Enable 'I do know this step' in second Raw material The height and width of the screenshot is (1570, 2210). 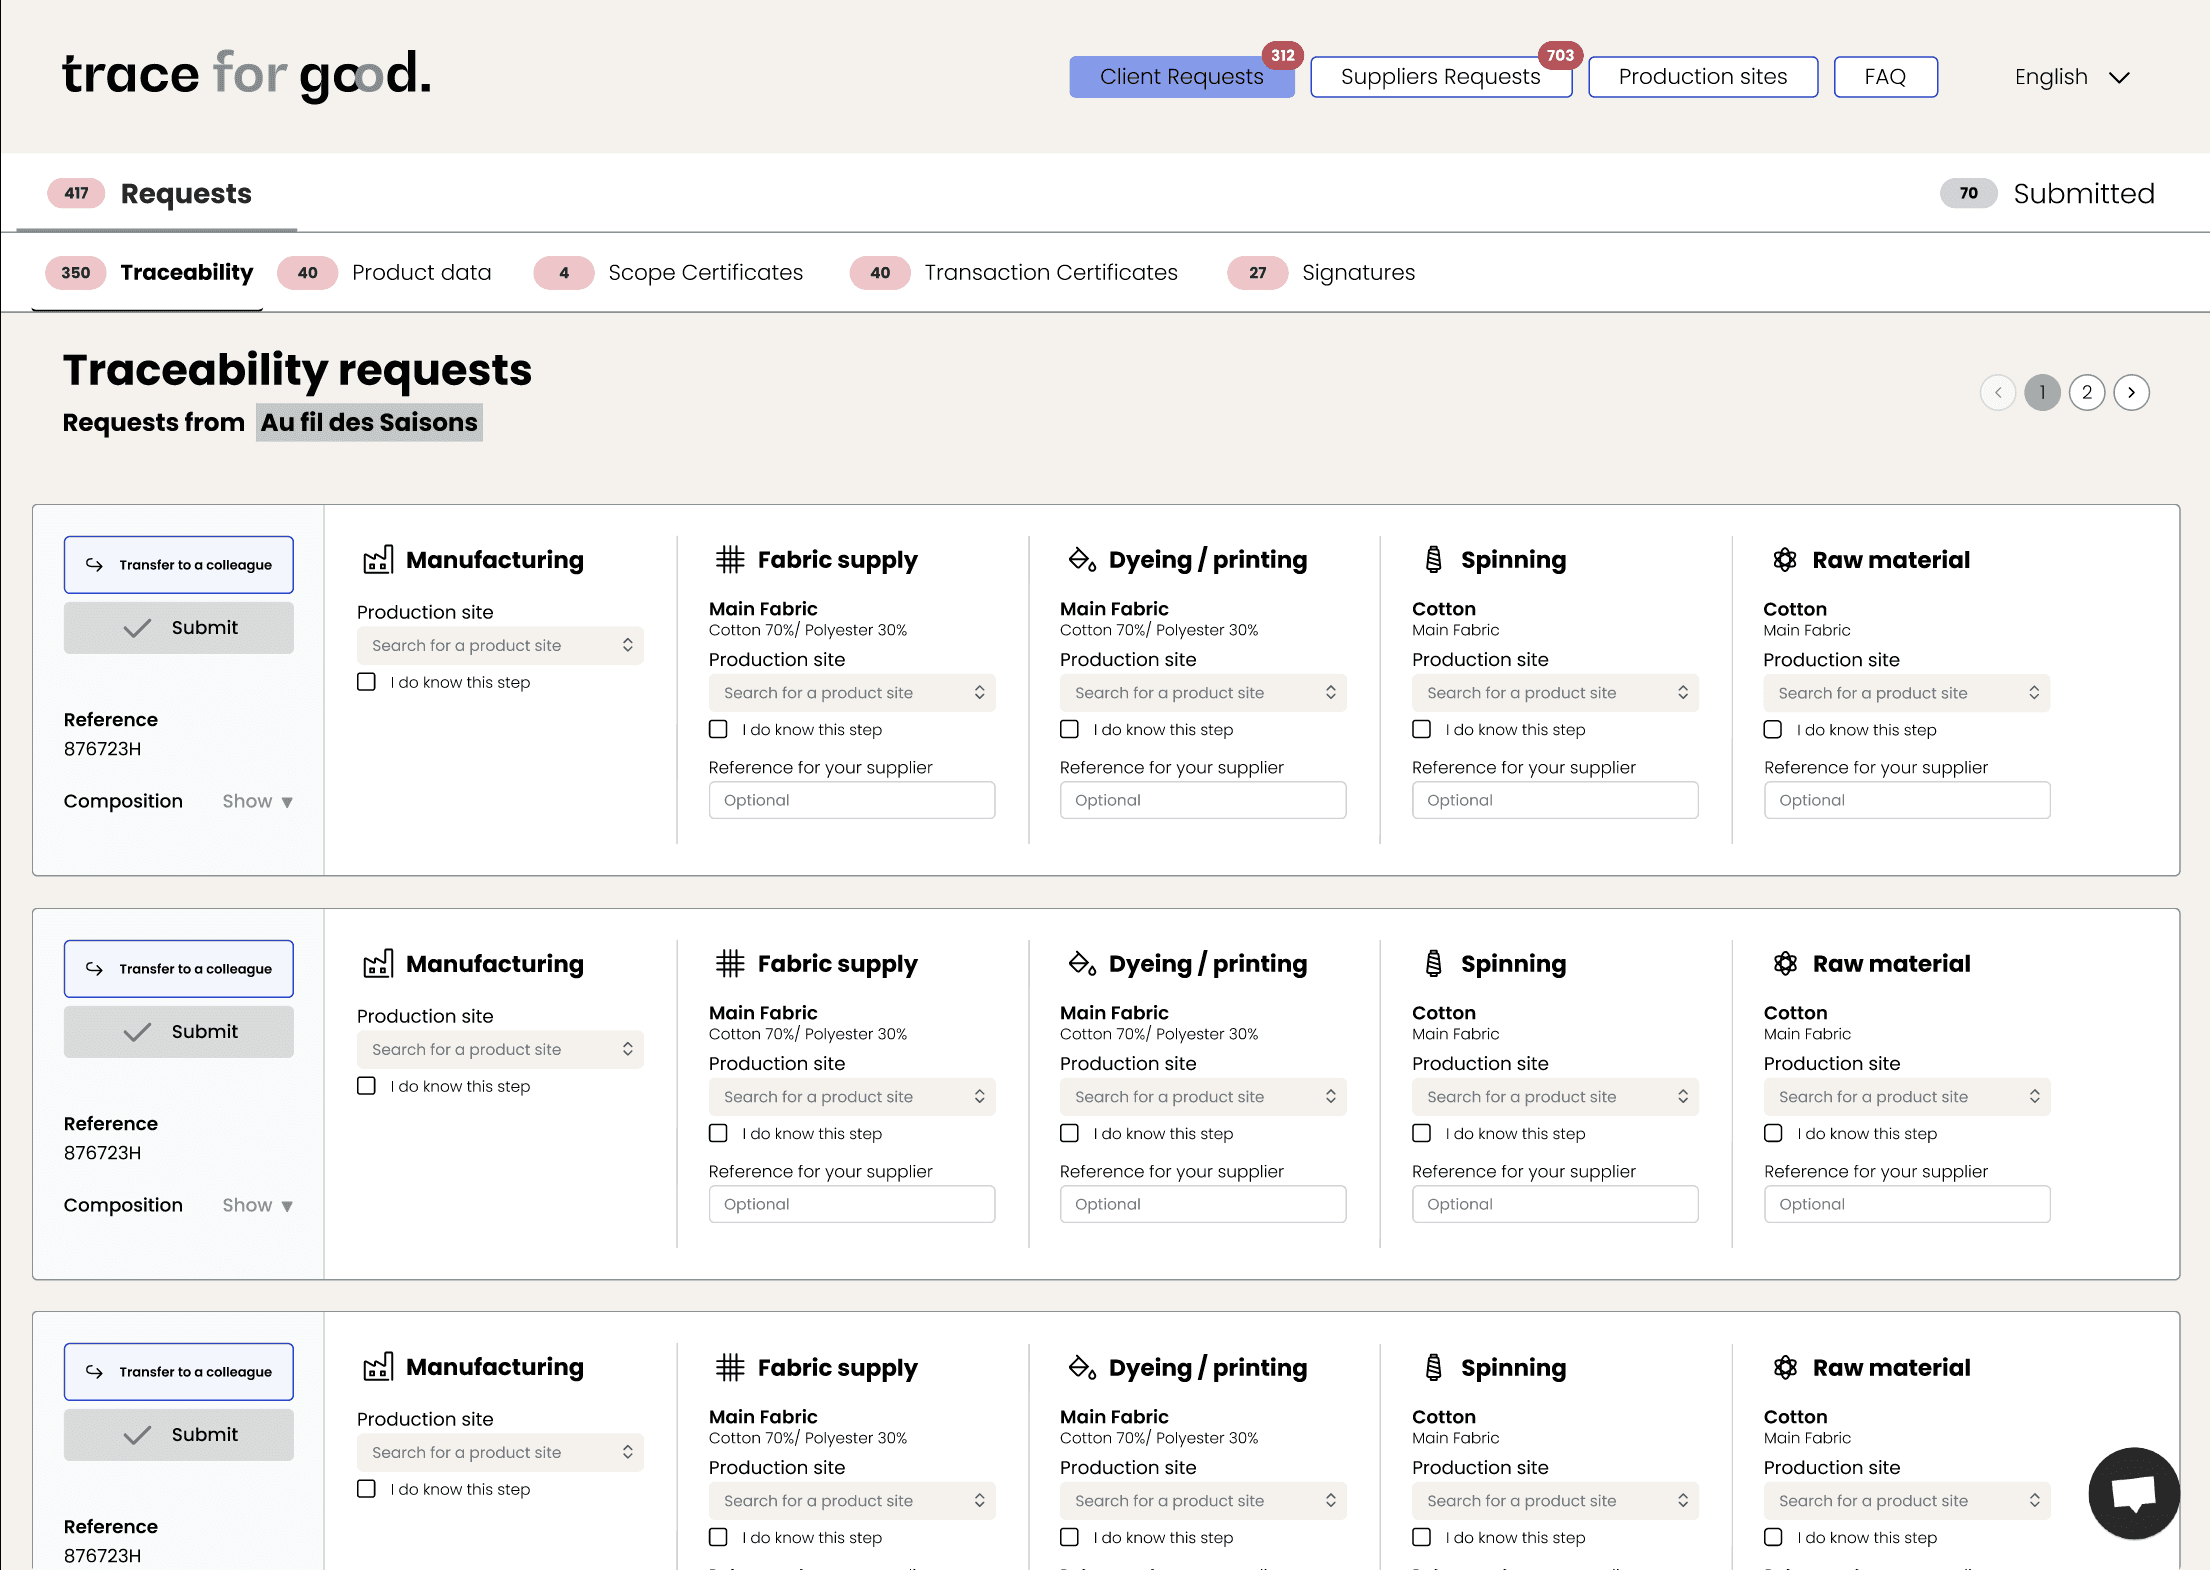pos(1773,1134)
